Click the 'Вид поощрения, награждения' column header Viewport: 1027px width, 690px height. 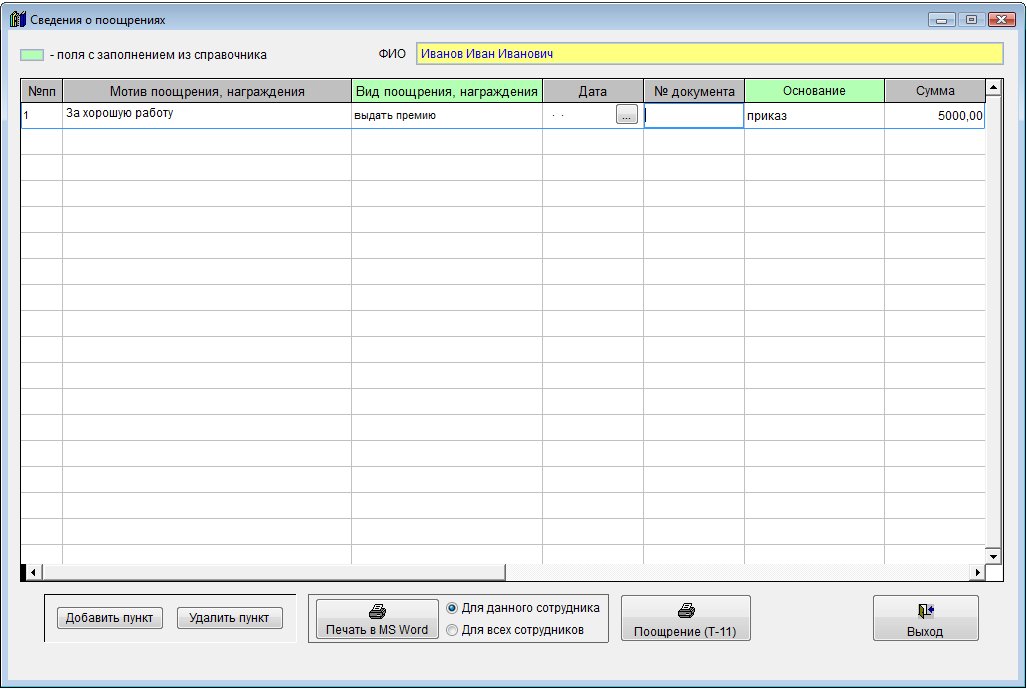click(447, 91)
